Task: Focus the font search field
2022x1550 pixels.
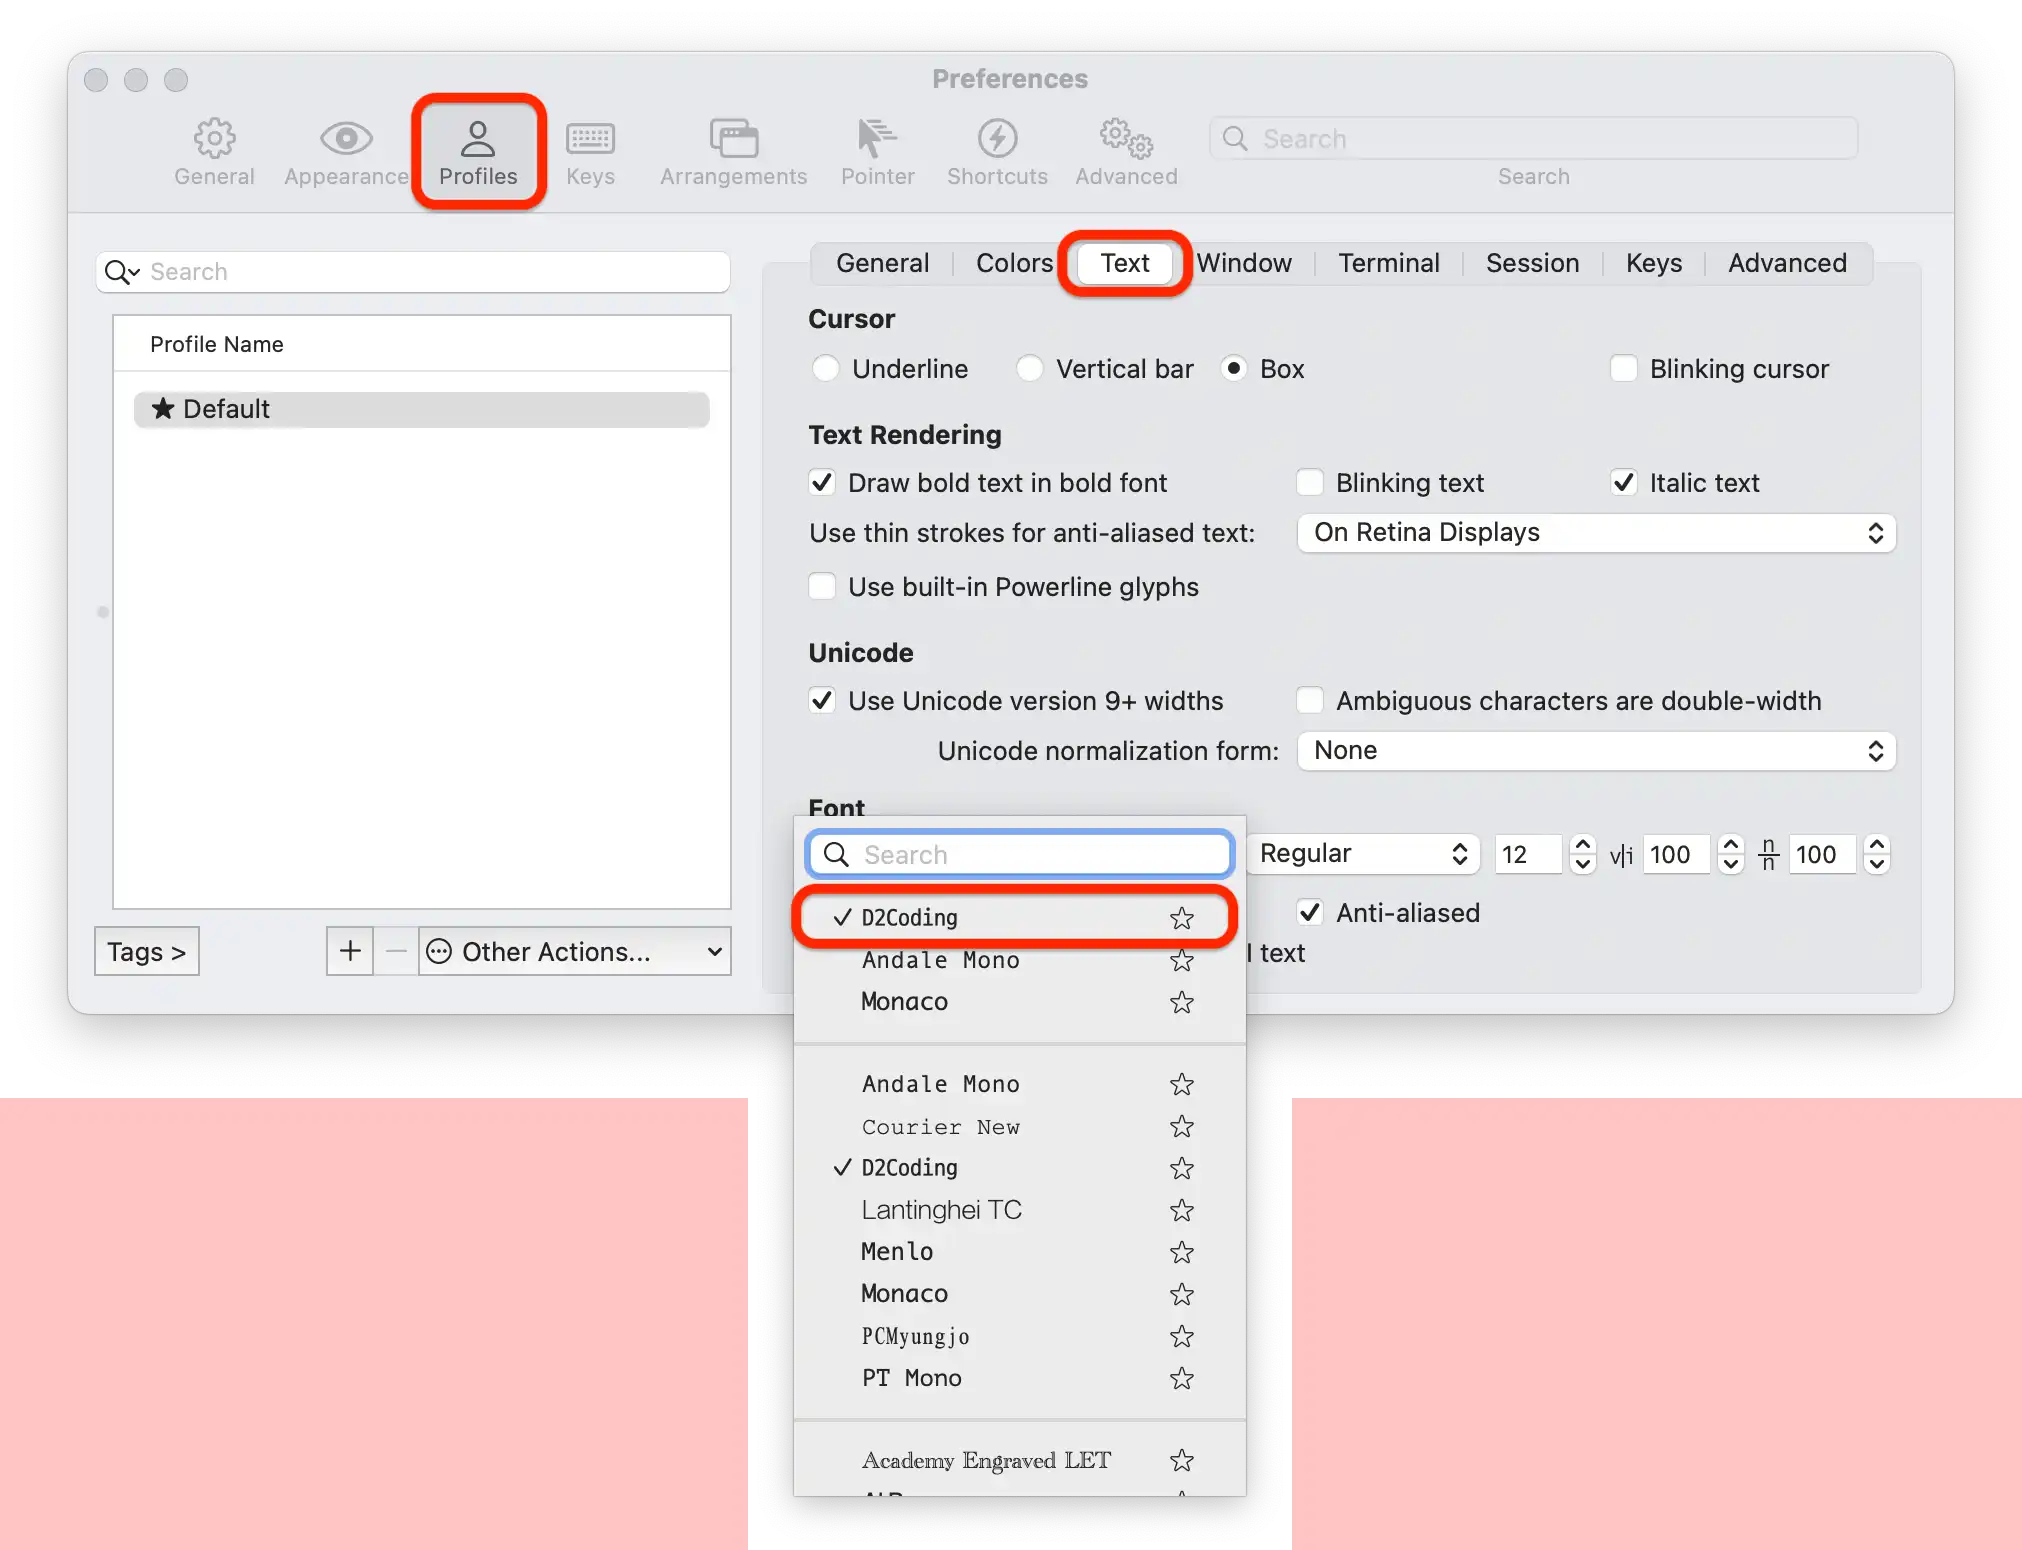Action: tap(1020, 854)
